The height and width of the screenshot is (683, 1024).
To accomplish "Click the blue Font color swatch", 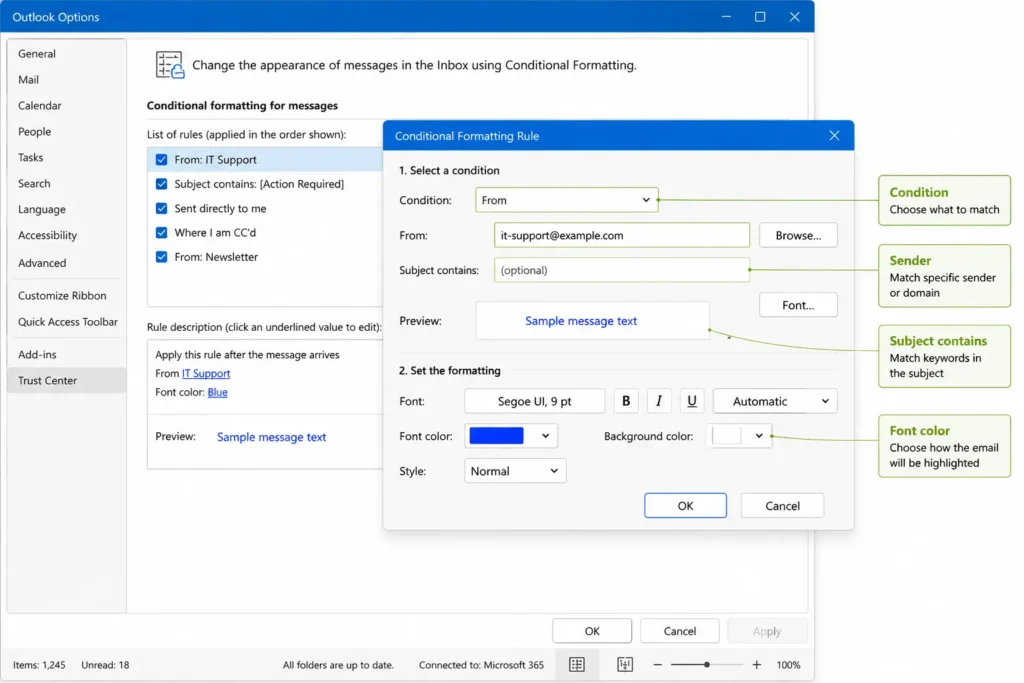I will pos(496,436).
